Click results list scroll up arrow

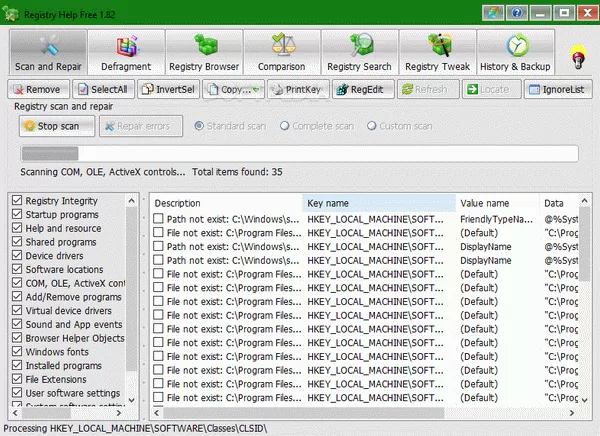[x=585, y=201]
